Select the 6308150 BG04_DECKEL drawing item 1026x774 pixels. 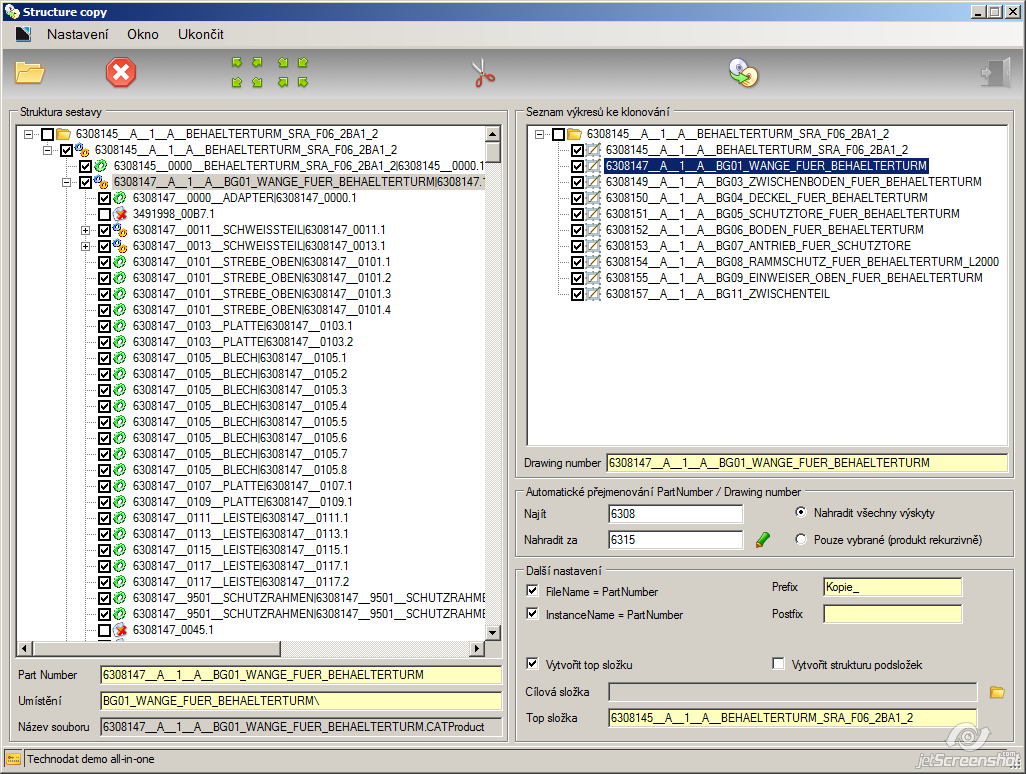766,198
